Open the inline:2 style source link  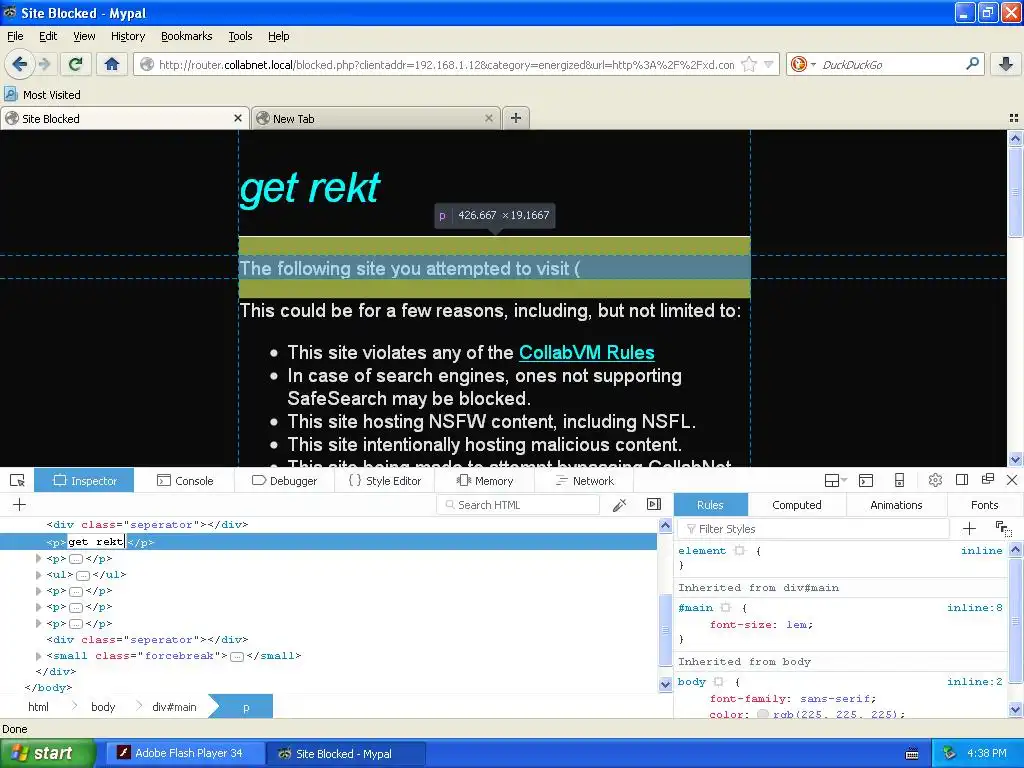(974, 682)
